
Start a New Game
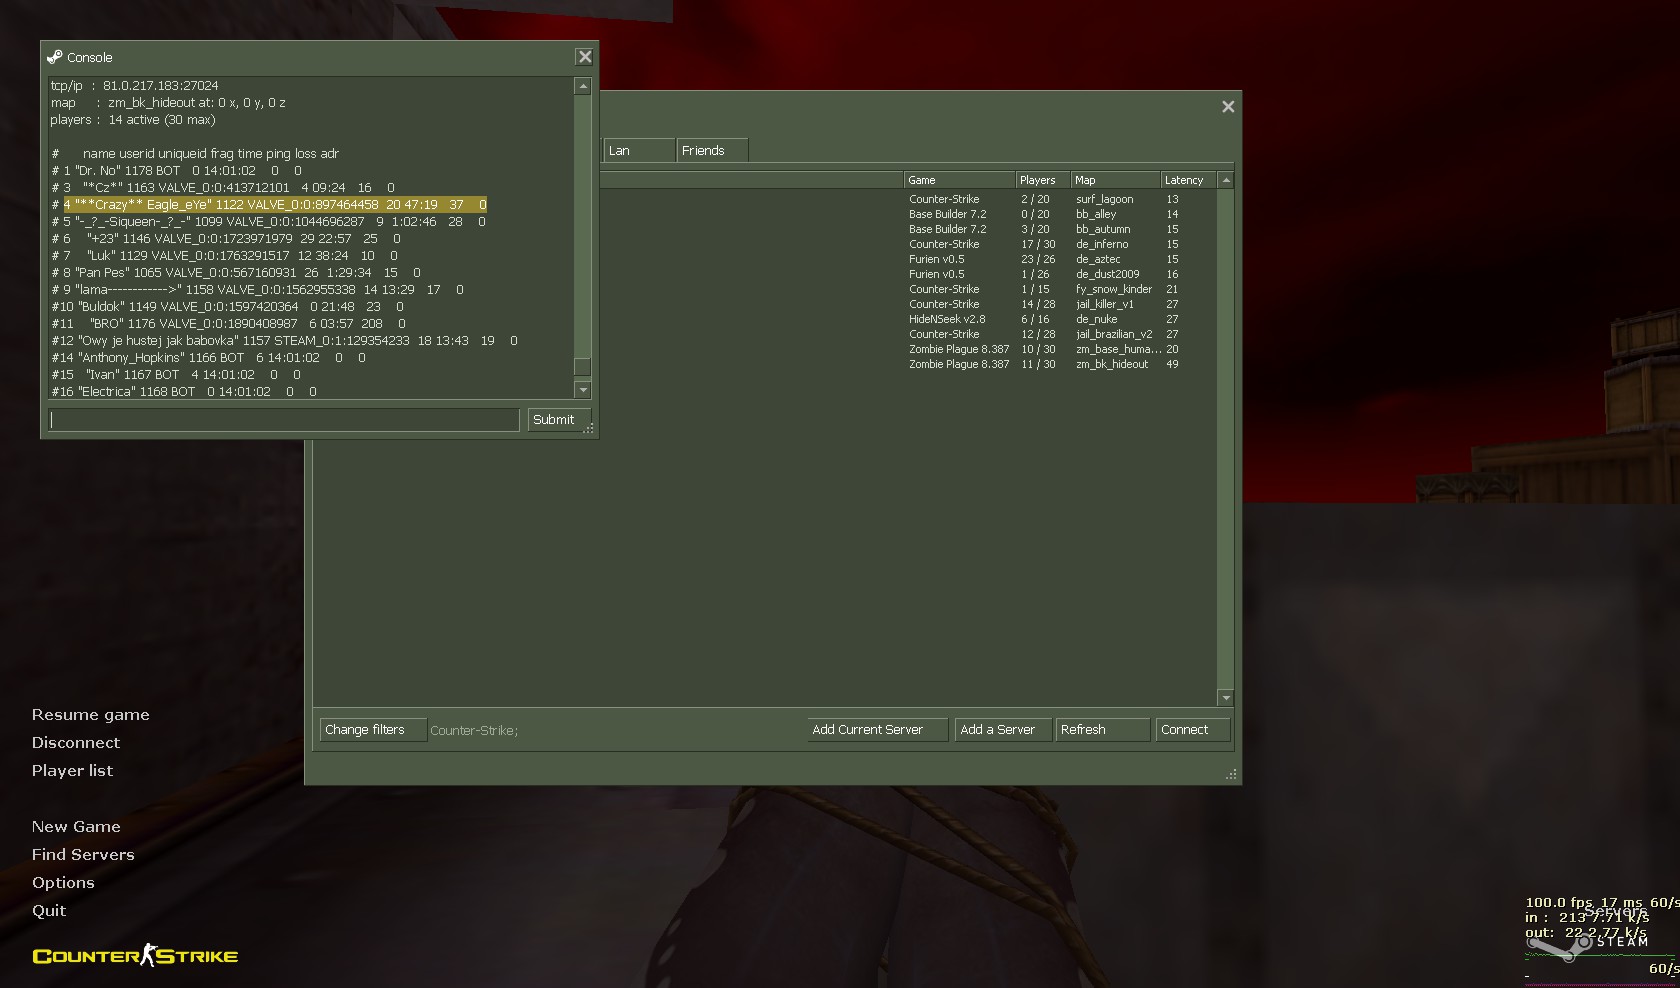click(x=76, y=827)
